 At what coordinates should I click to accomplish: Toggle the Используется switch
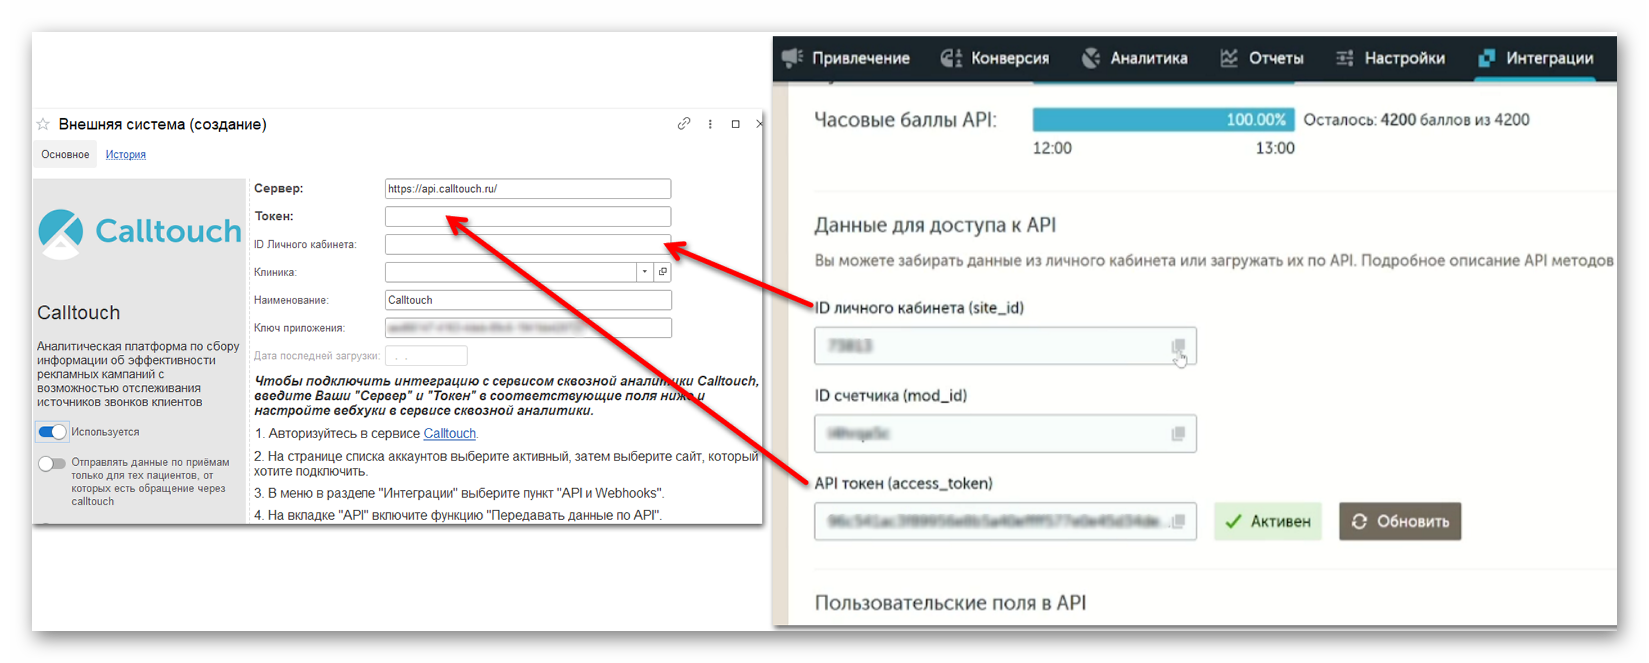(52, 432)
